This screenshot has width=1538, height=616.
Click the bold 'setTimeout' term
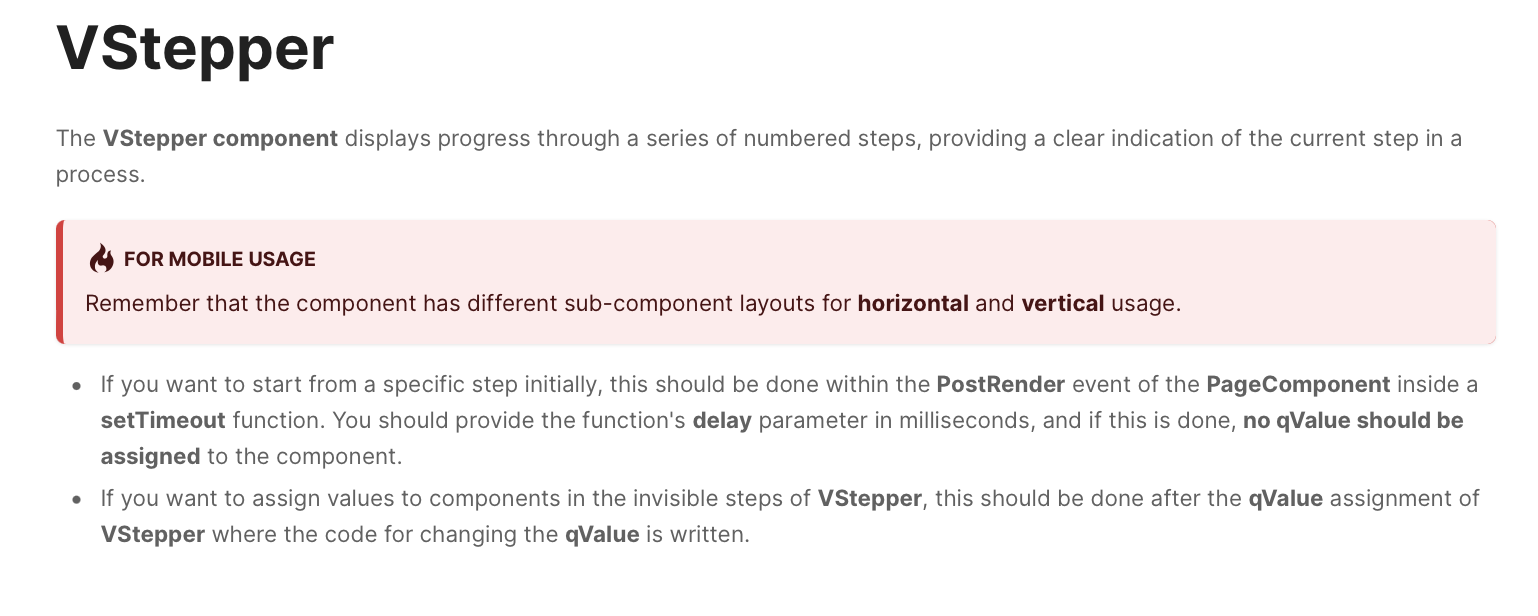(x=161, y=420)
